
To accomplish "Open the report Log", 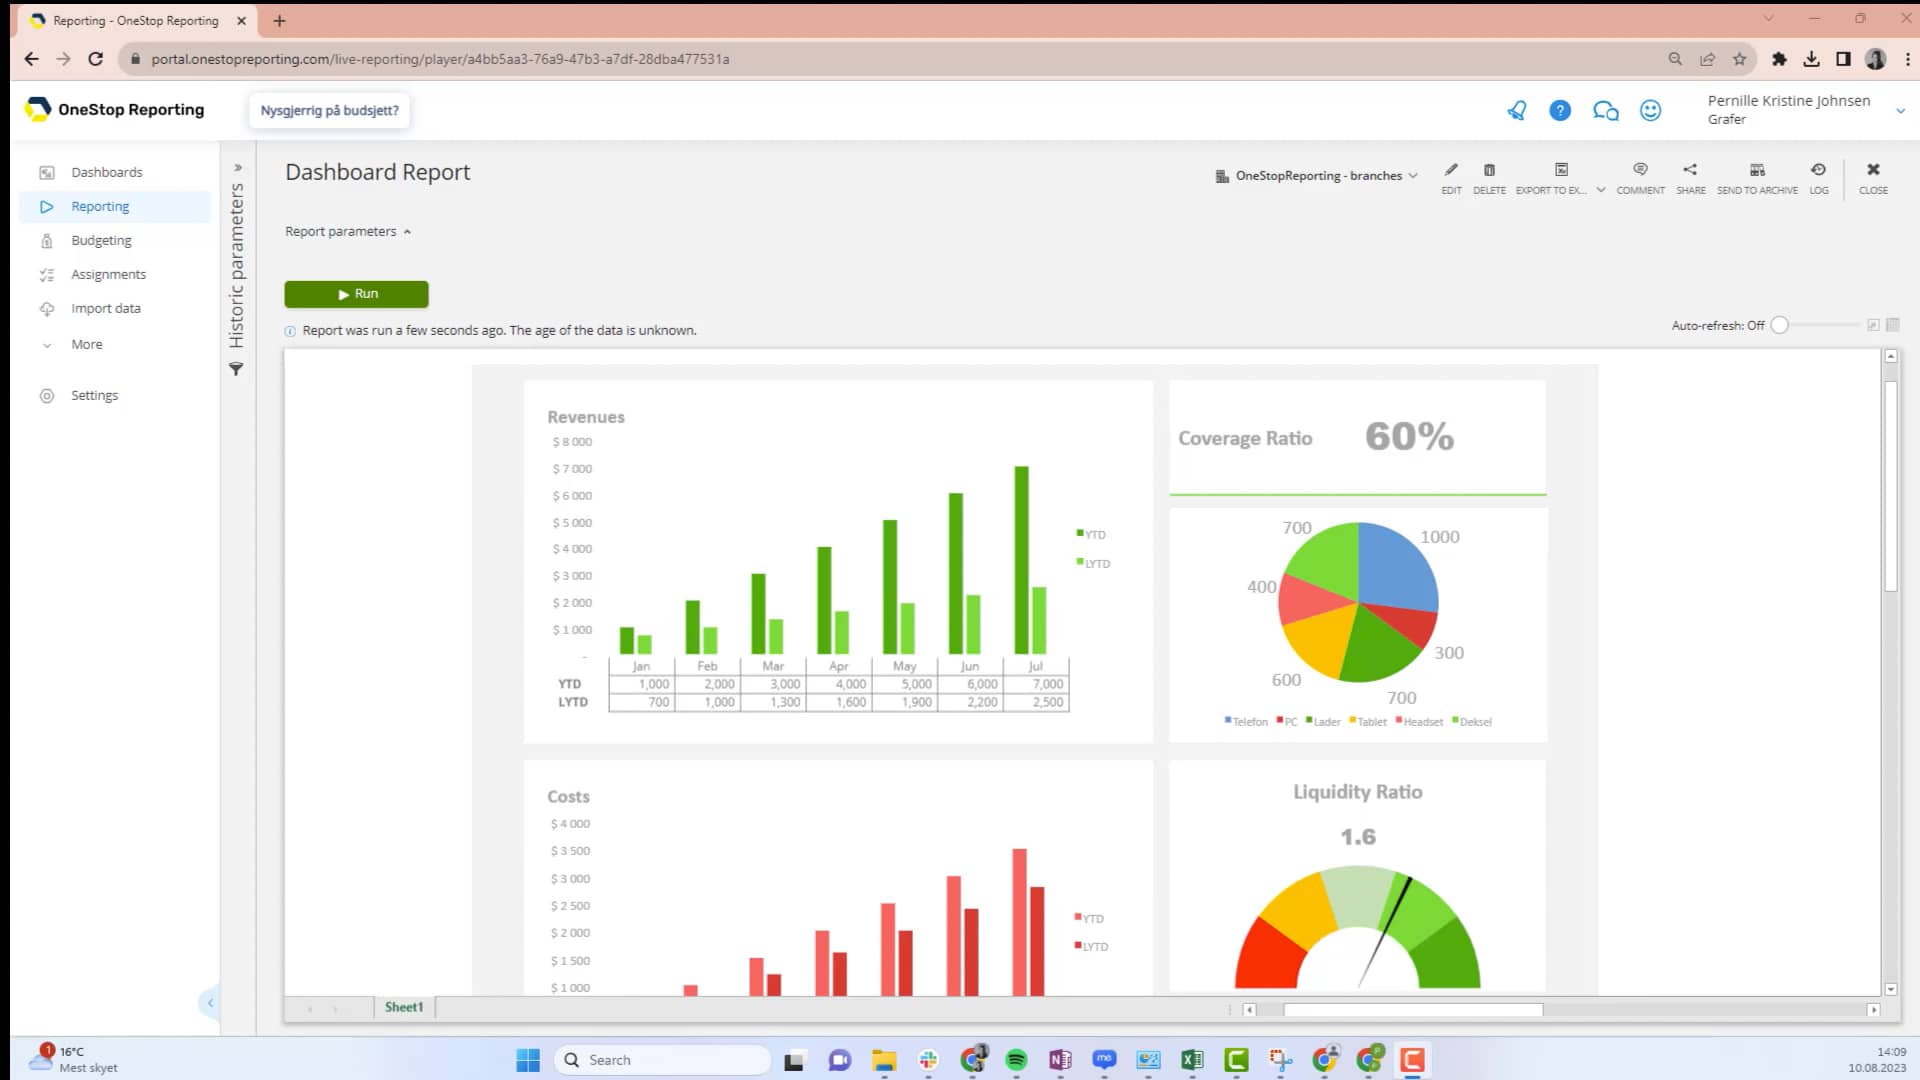I will click(1818, 171).
